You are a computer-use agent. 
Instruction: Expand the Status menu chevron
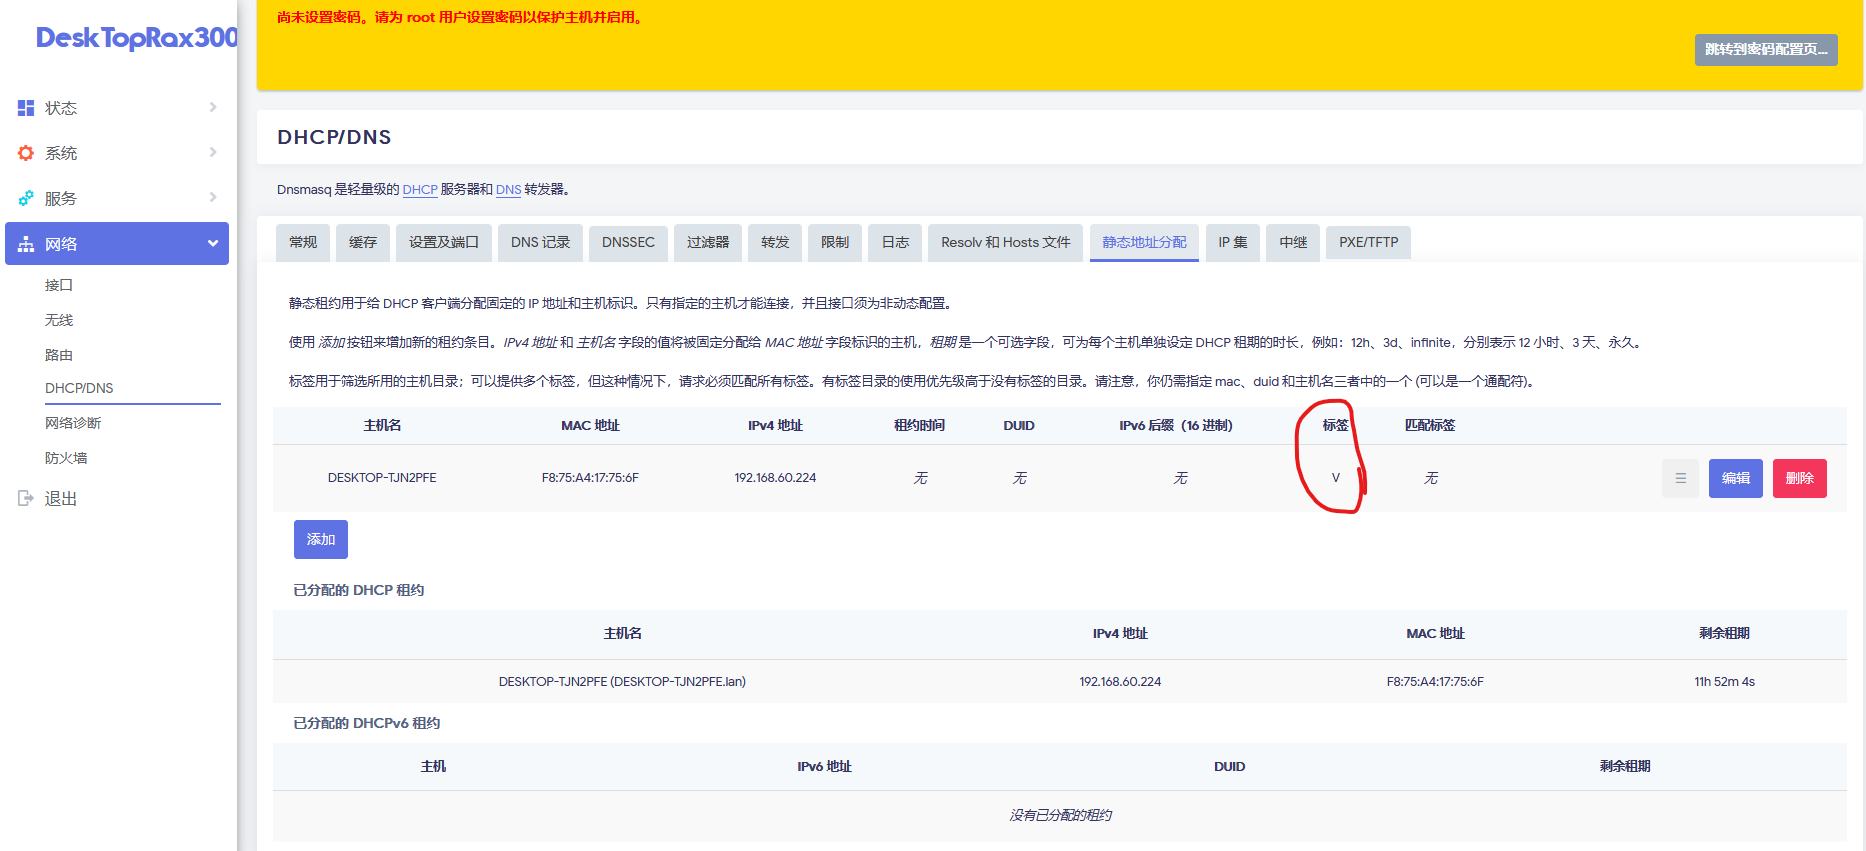pyautogui.click(x=212, y=108)
